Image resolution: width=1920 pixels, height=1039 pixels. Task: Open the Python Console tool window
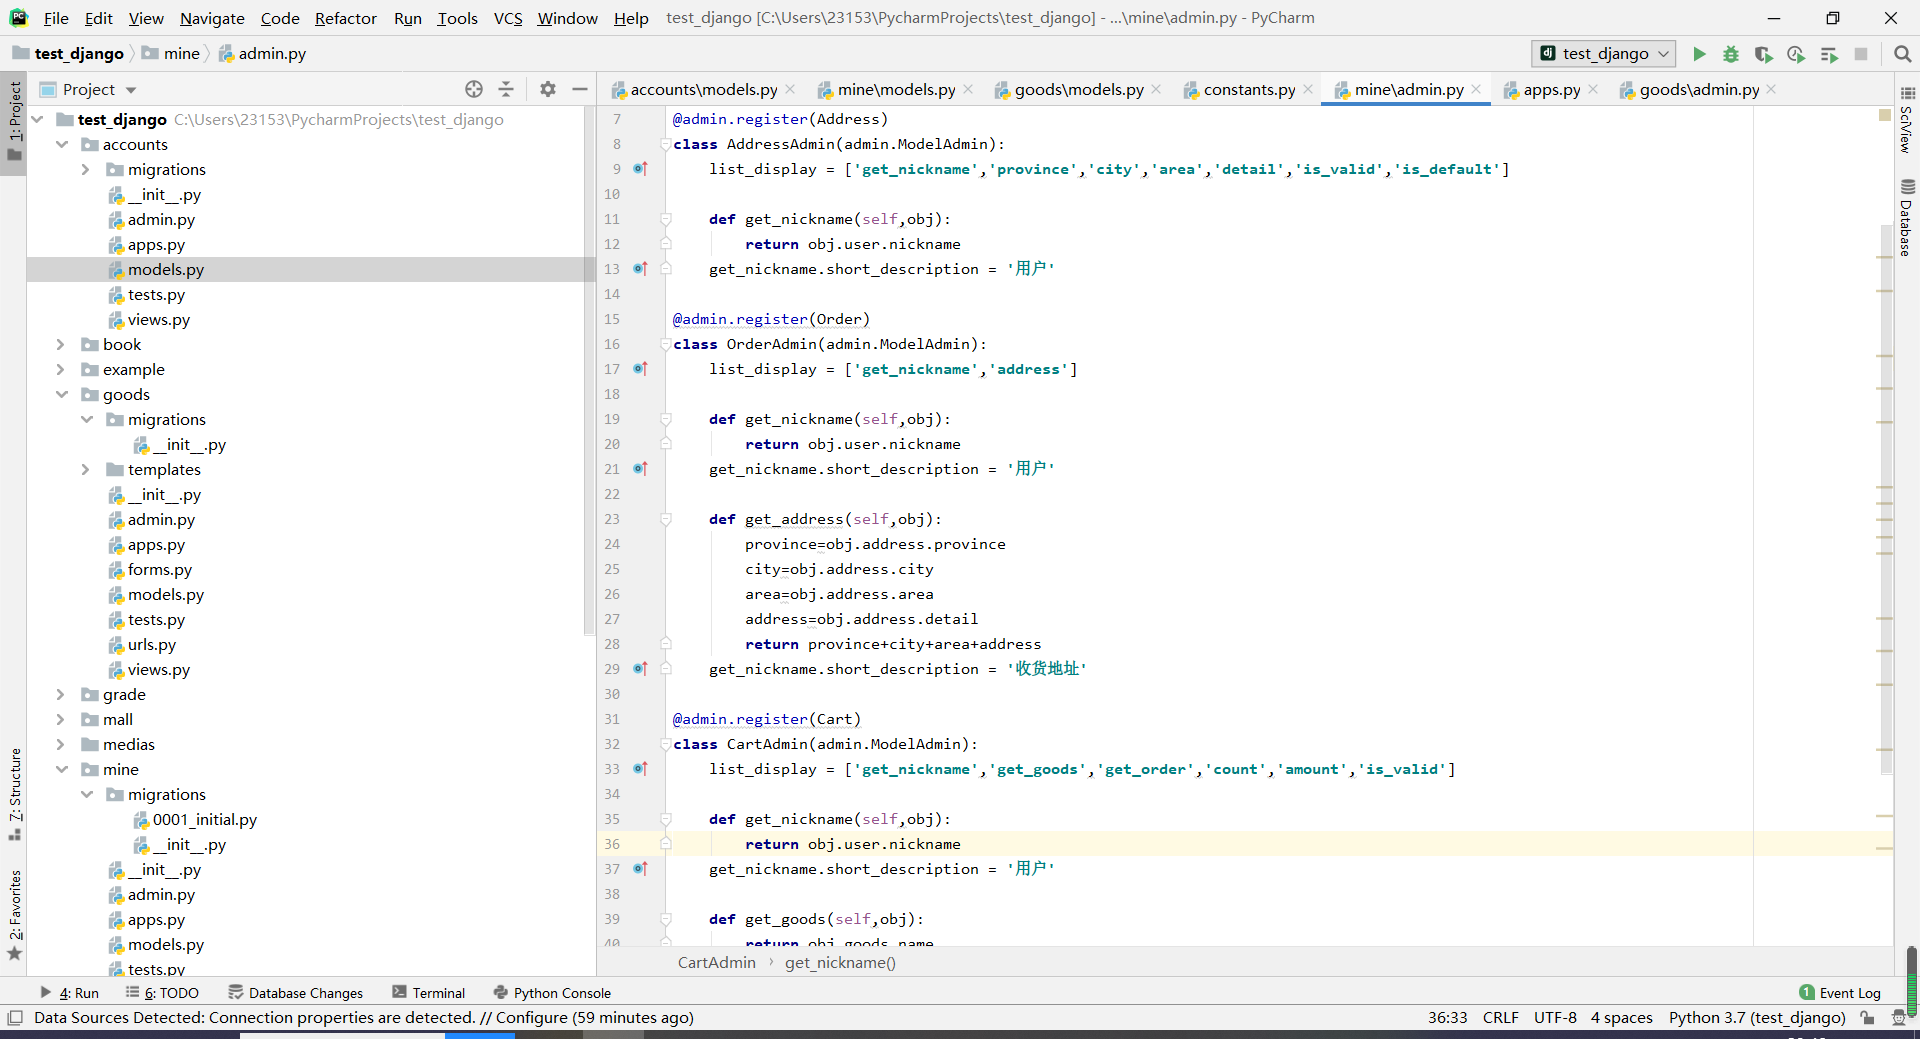pyautogui.click(x=552, y=993)
